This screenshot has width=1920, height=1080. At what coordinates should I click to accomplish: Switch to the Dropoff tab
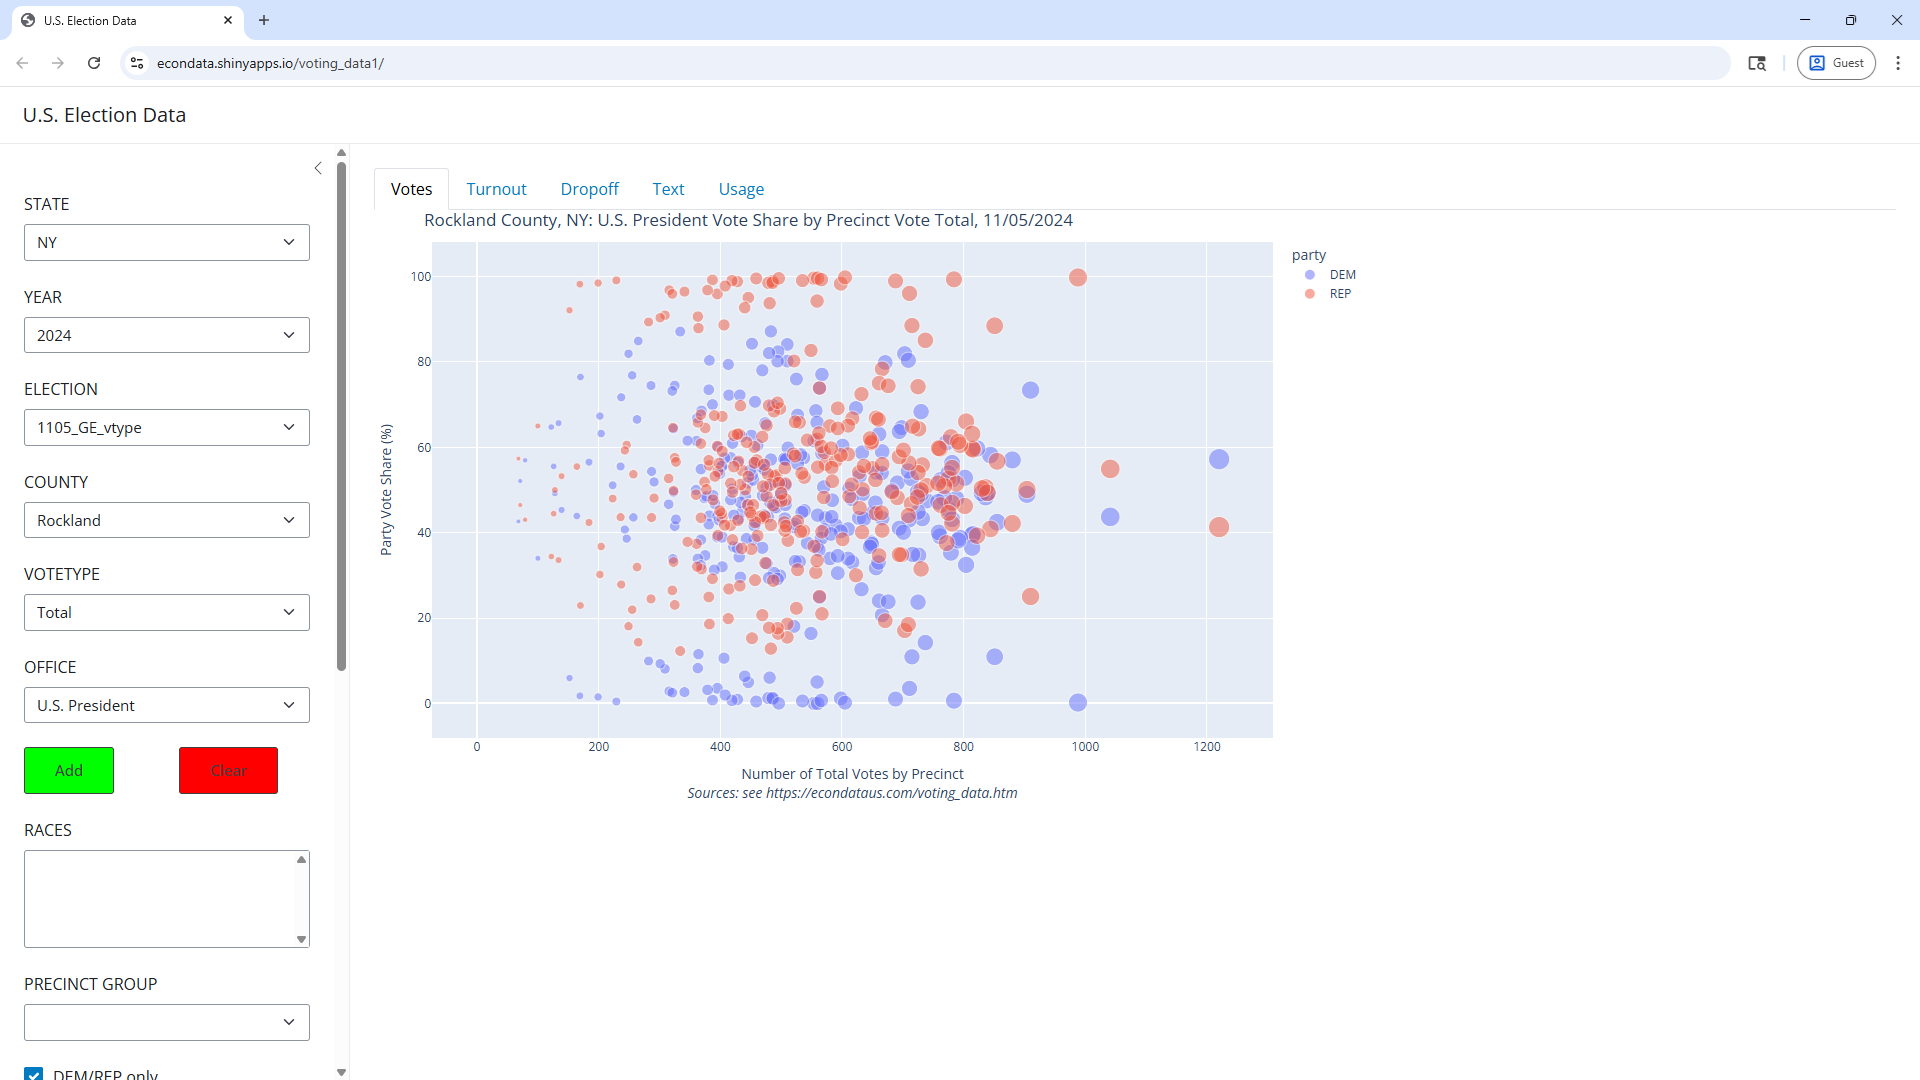589,189
